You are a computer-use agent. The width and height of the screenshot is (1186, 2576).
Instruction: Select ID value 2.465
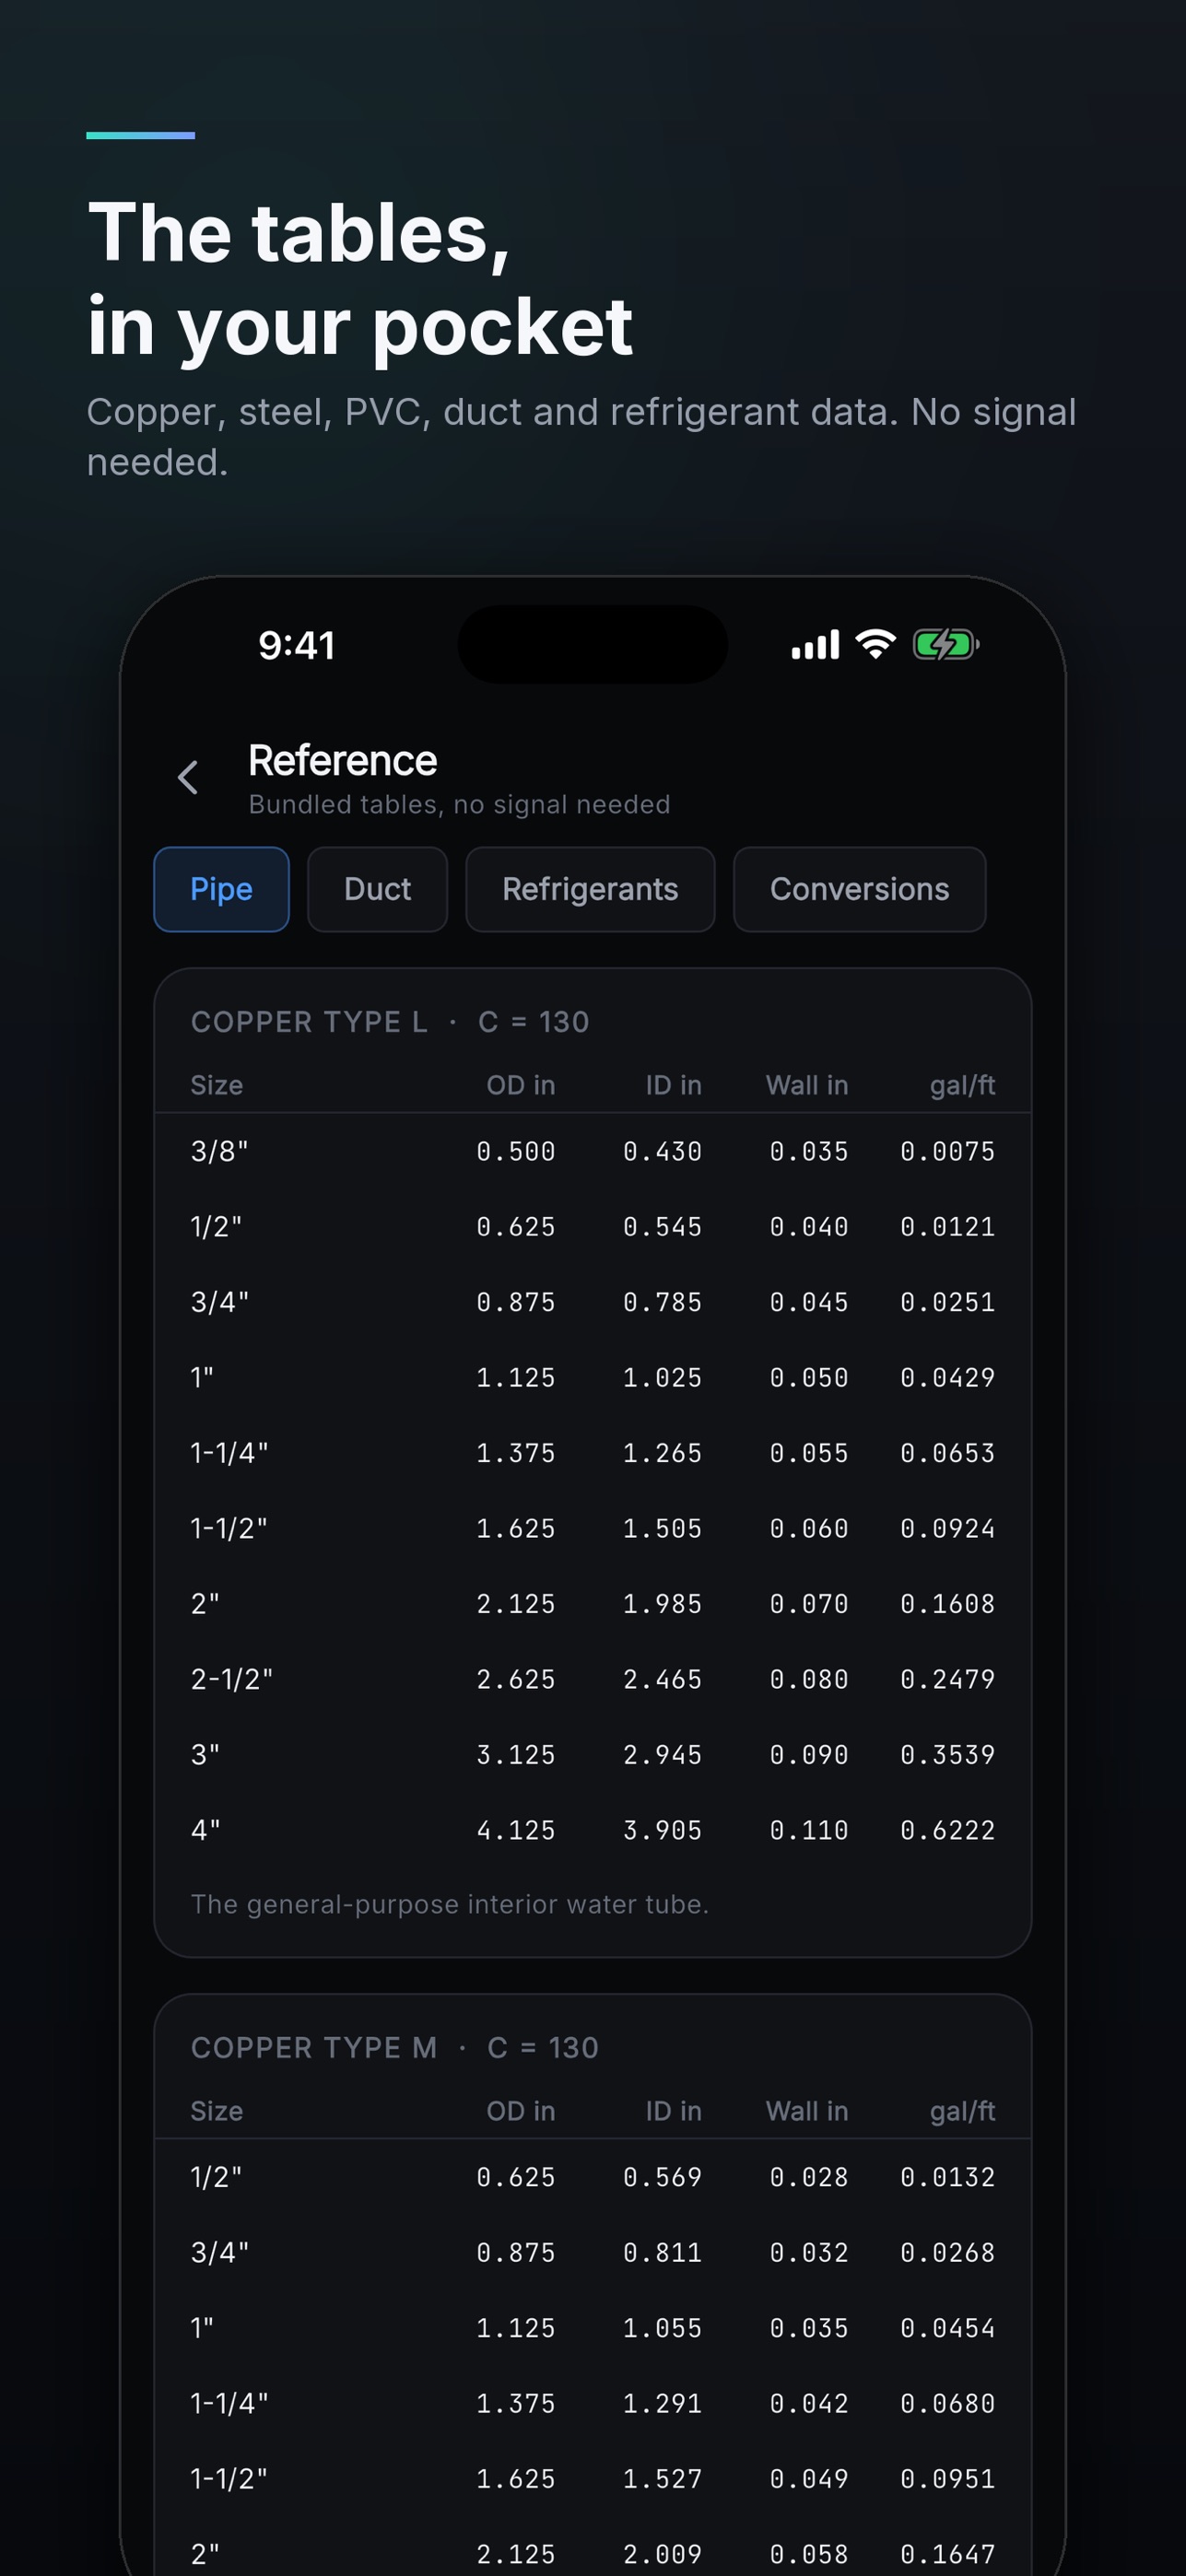coord(662,1679)
